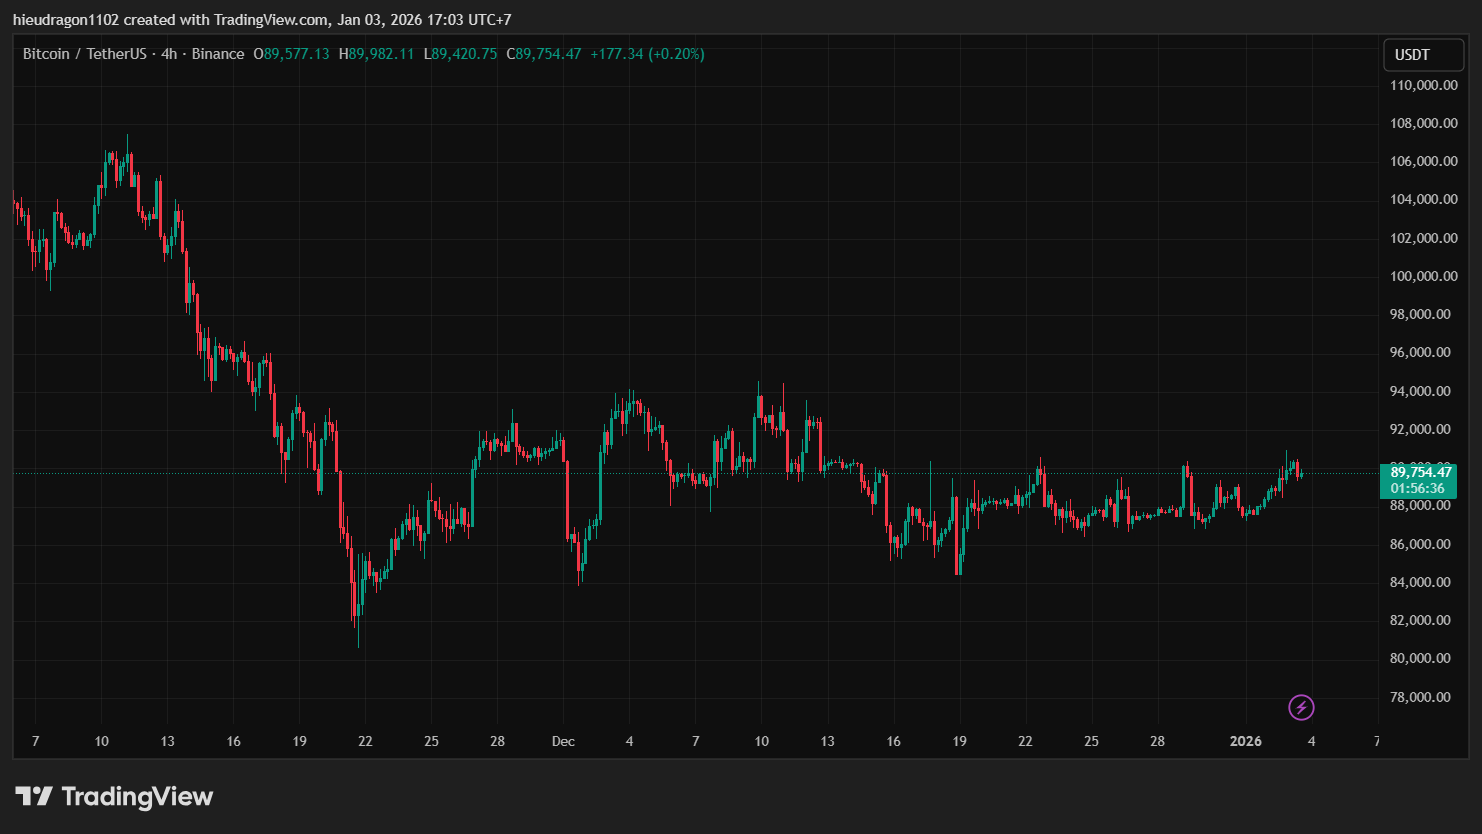Select the Bitcoin / TetherUS symbol title
The image size is (1482, 834).
tap(84, 54)
